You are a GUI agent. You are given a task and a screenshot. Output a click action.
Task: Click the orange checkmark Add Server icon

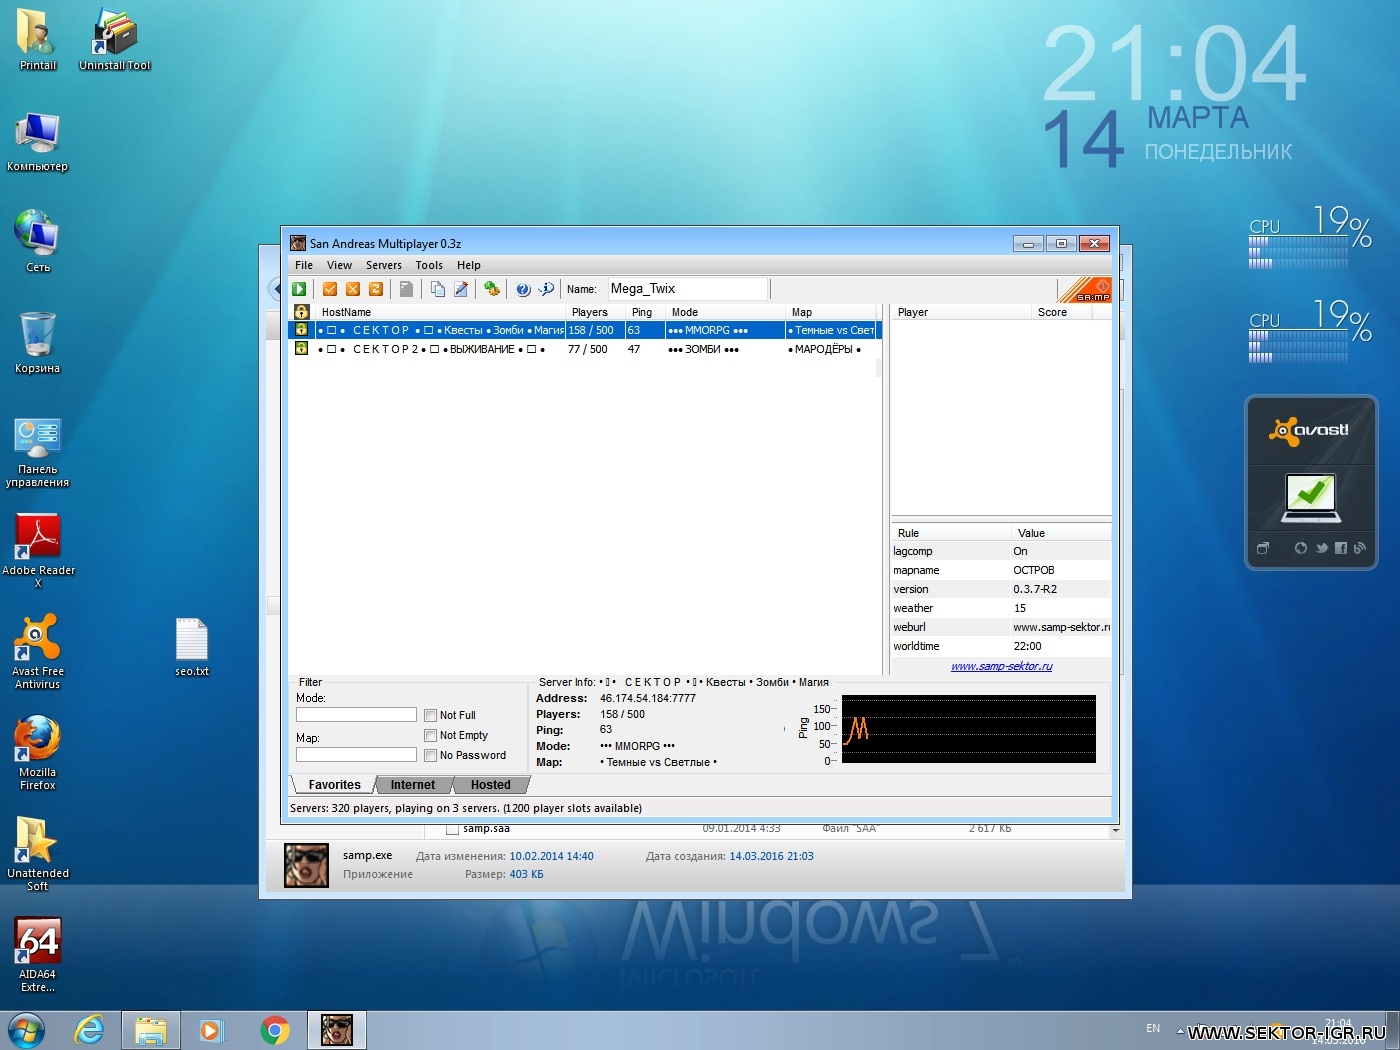click(x=330, y=289)
